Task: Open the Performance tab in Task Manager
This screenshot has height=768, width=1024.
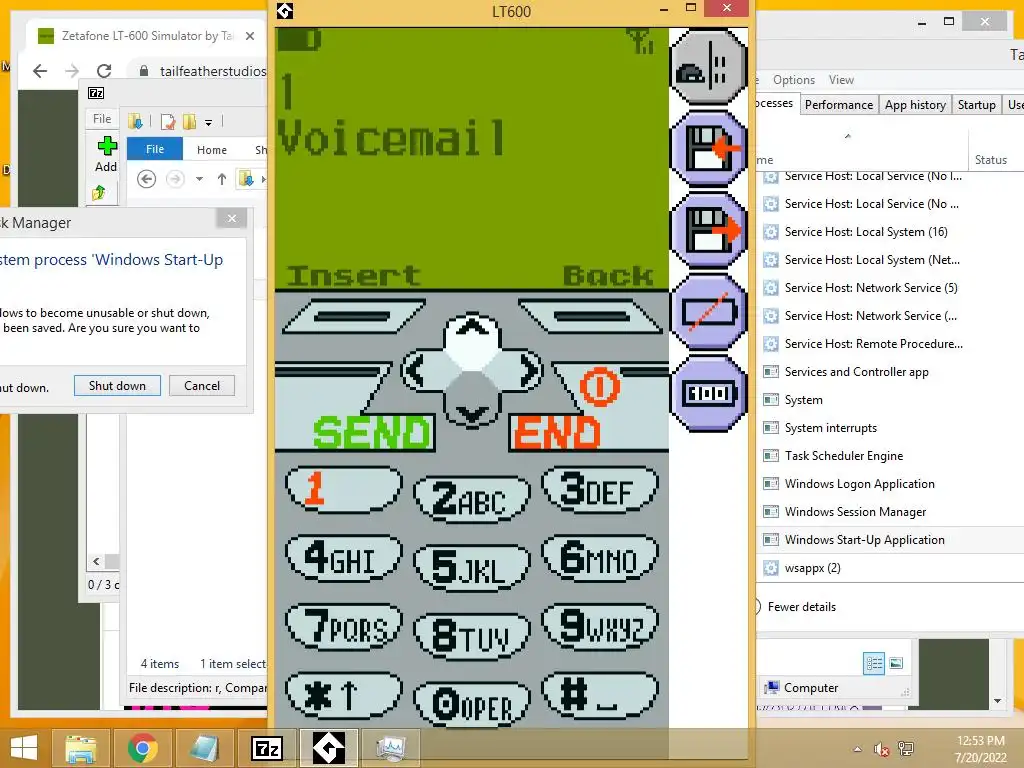Action: coord(839,104)
